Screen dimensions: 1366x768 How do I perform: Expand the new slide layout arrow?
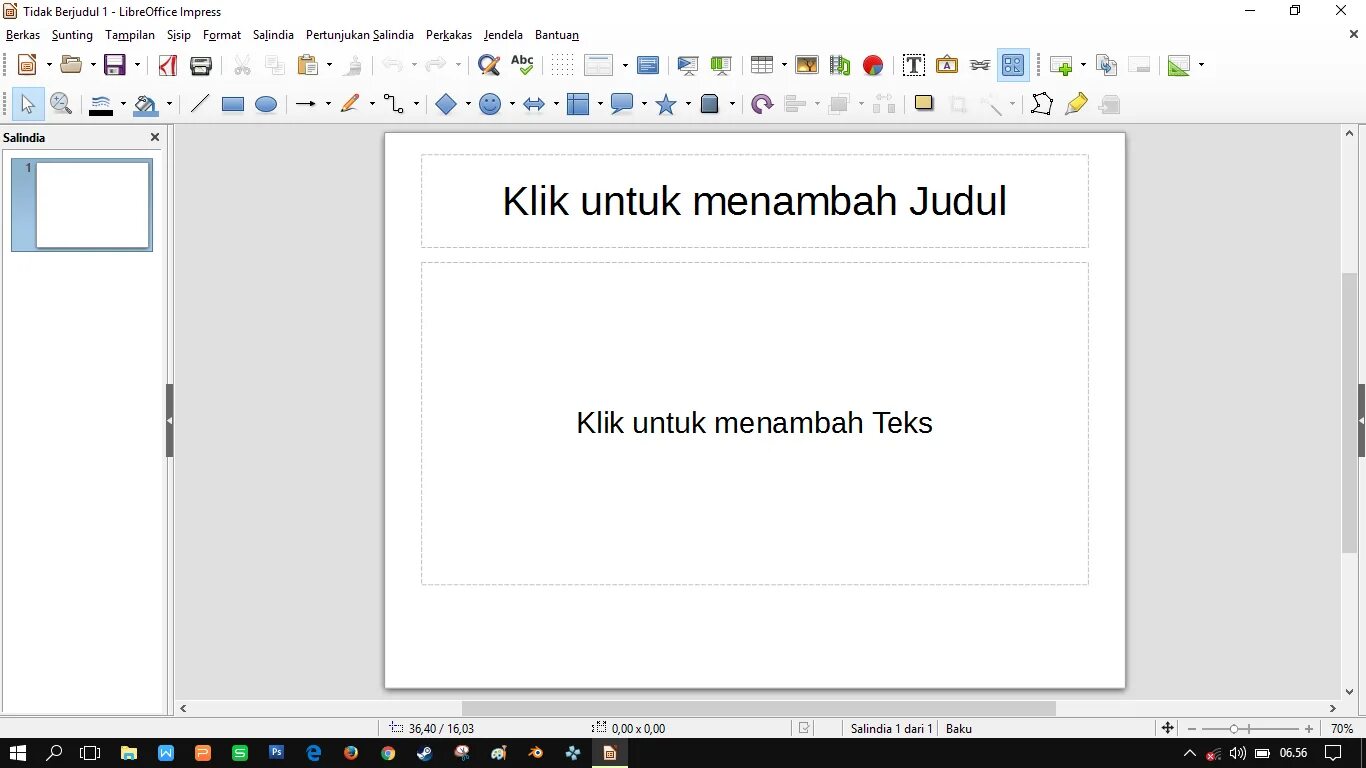(1083, 65)
